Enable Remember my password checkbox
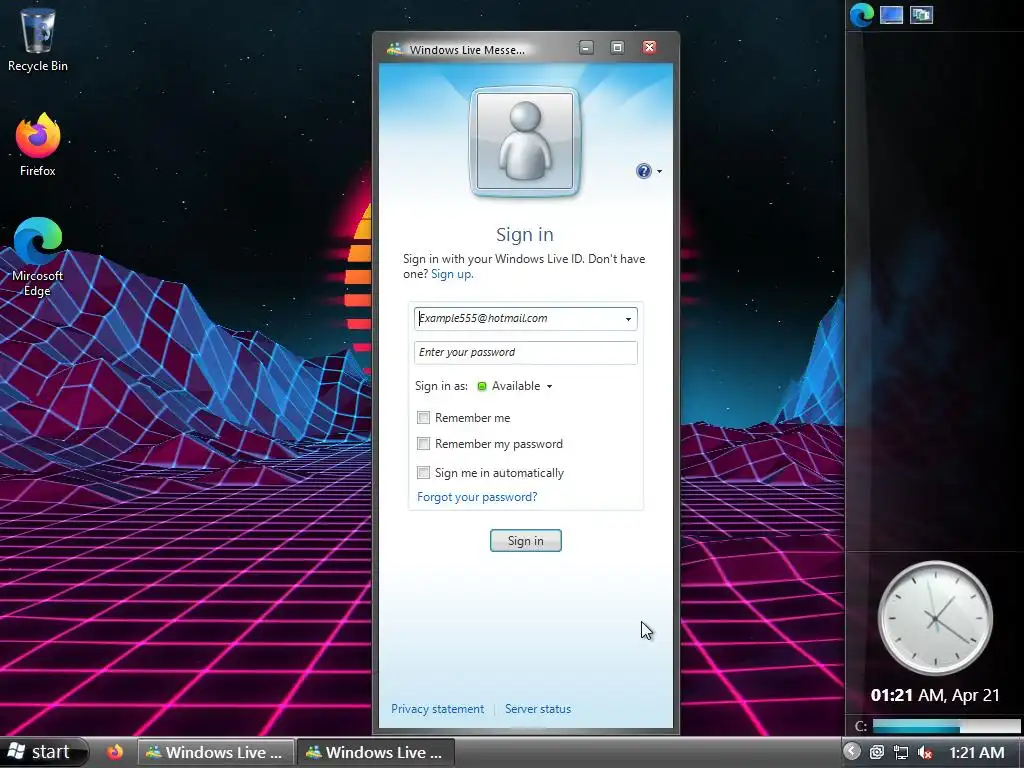The width and height of the screenshot is (1024, 768). click(424, 444)
